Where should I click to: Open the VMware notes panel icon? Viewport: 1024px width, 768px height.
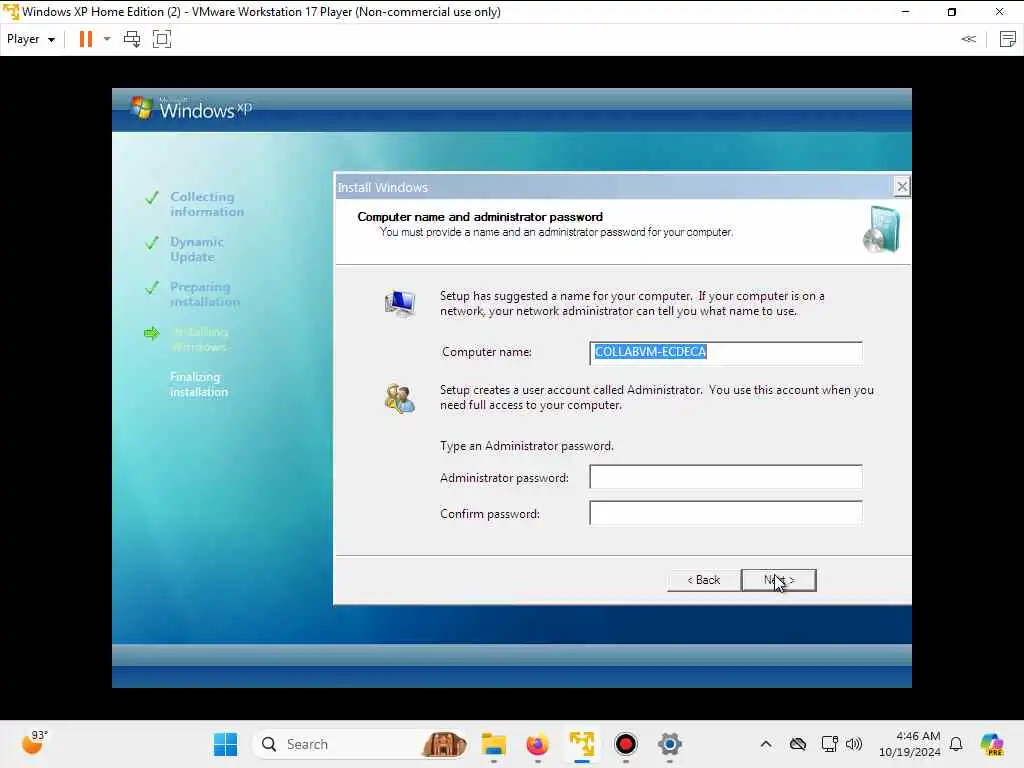[x=1008, y=39]
